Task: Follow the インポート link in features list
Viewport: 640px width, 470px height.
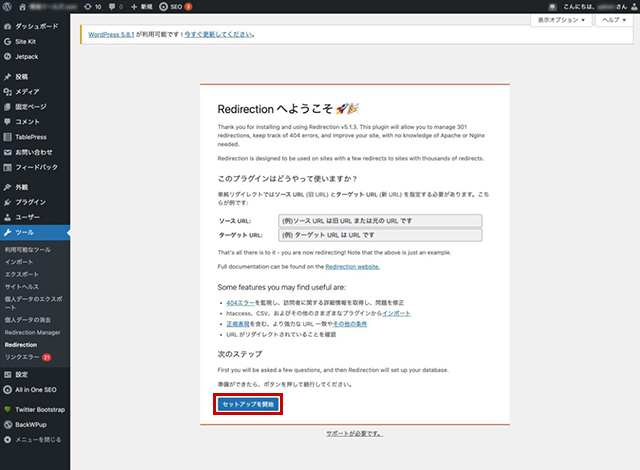Action: 396,313
